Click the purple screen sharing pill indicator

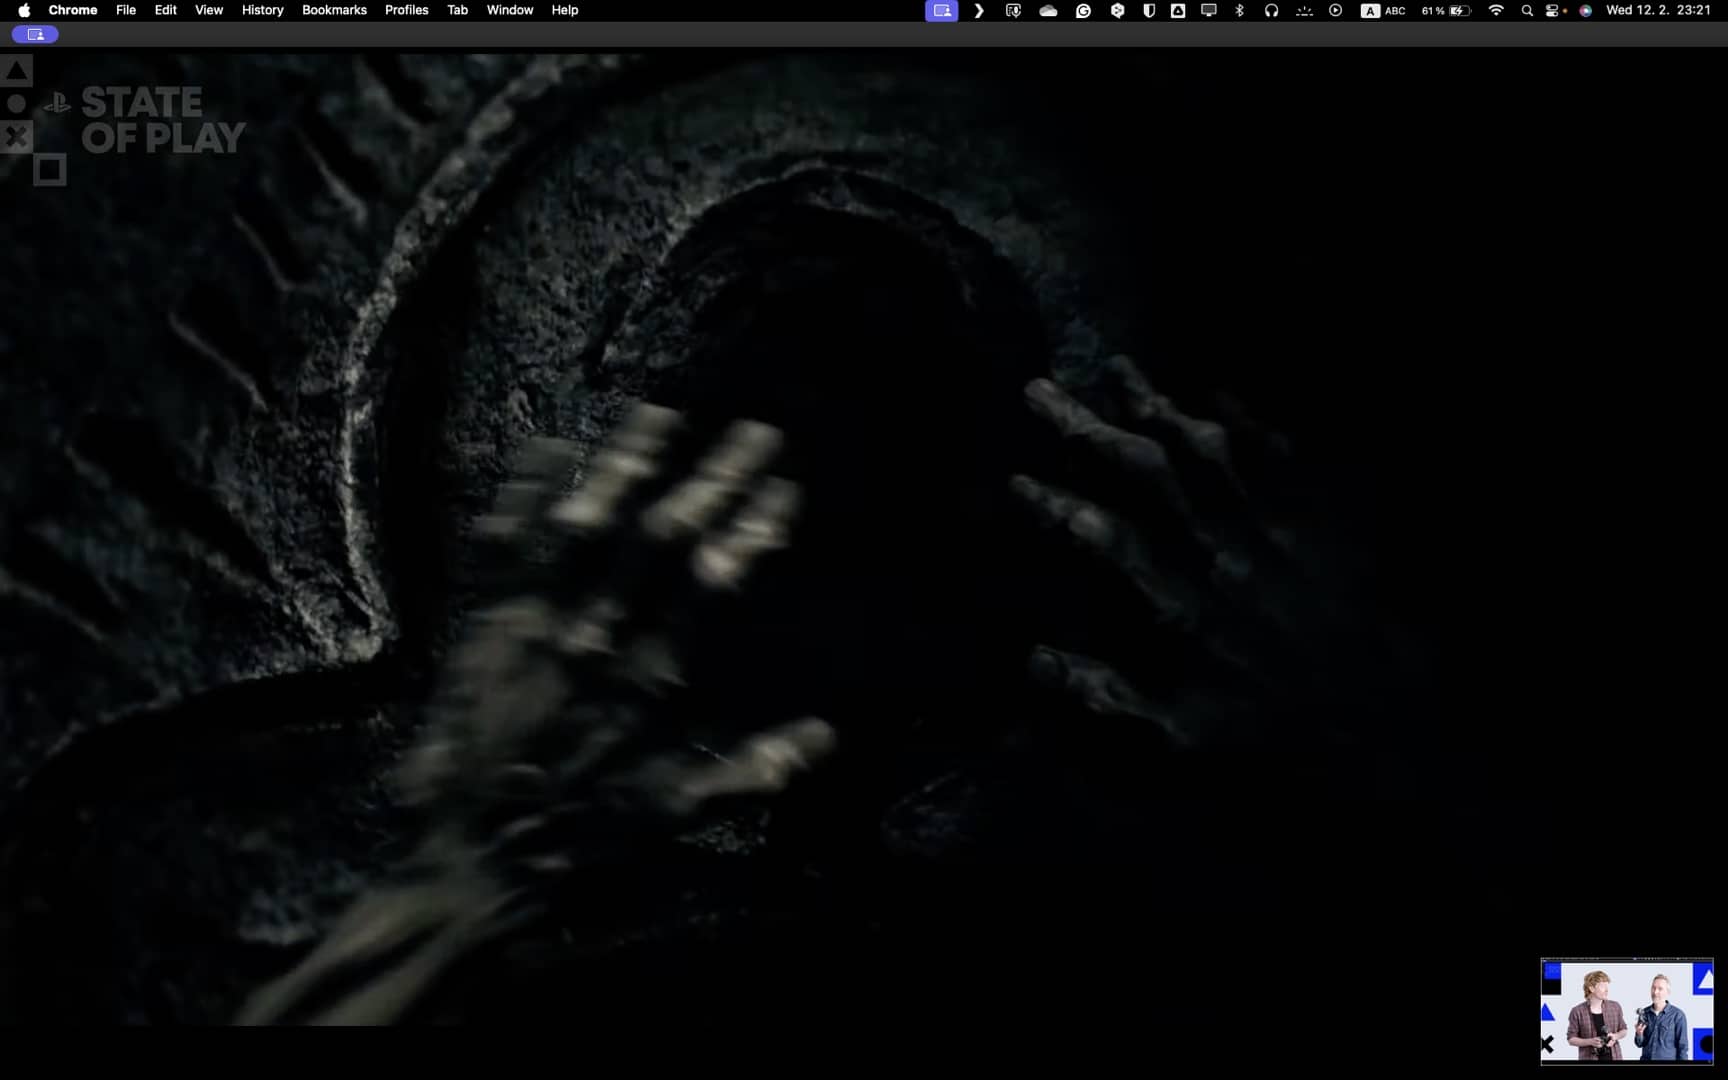pos(35,35)
